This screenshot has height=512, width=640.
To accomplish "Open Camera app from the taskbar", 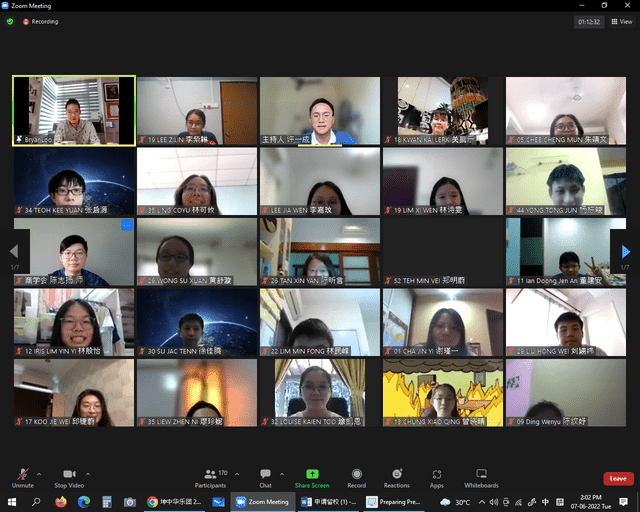I will 130,502.
